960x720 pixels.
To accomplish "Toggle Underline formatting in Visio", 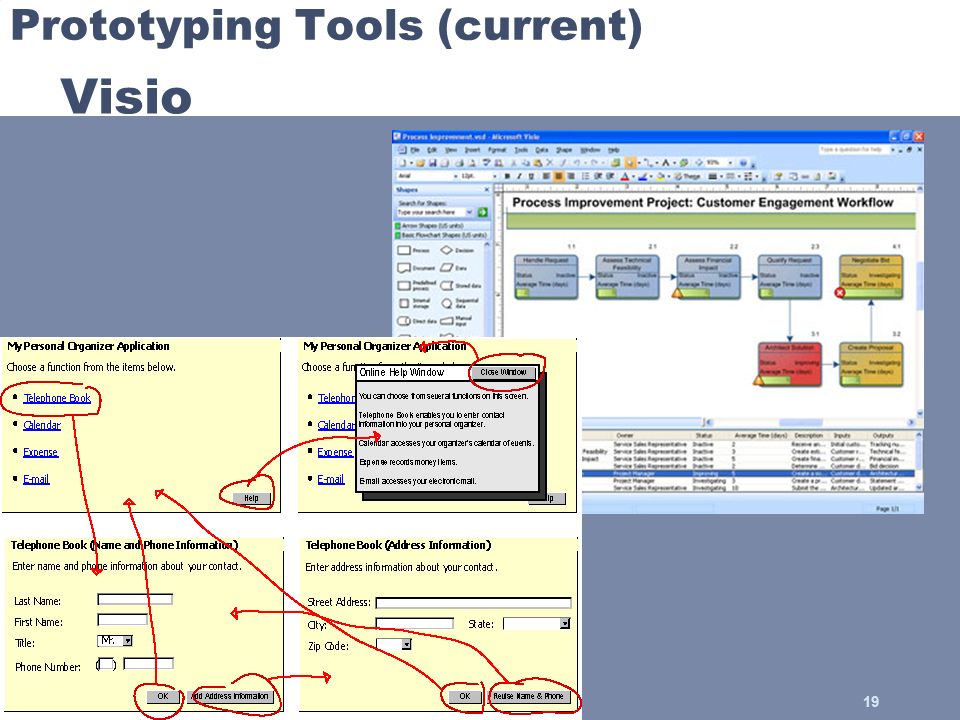I will [531, 176].
